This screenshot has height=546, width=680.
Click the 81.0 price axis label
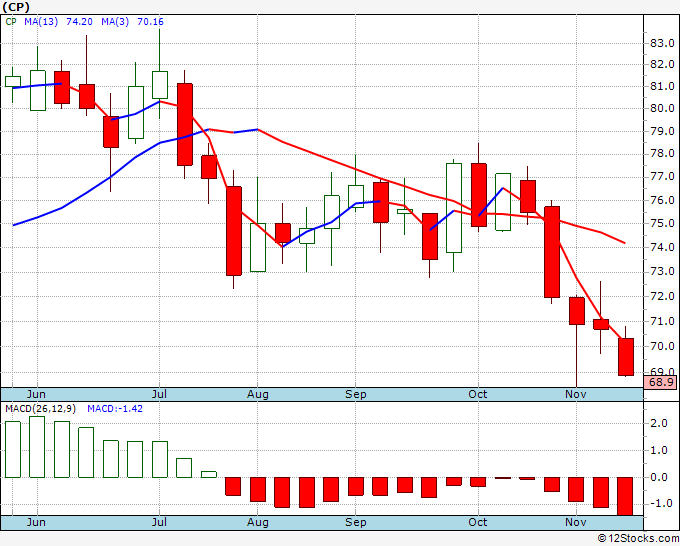click(662, 86)
